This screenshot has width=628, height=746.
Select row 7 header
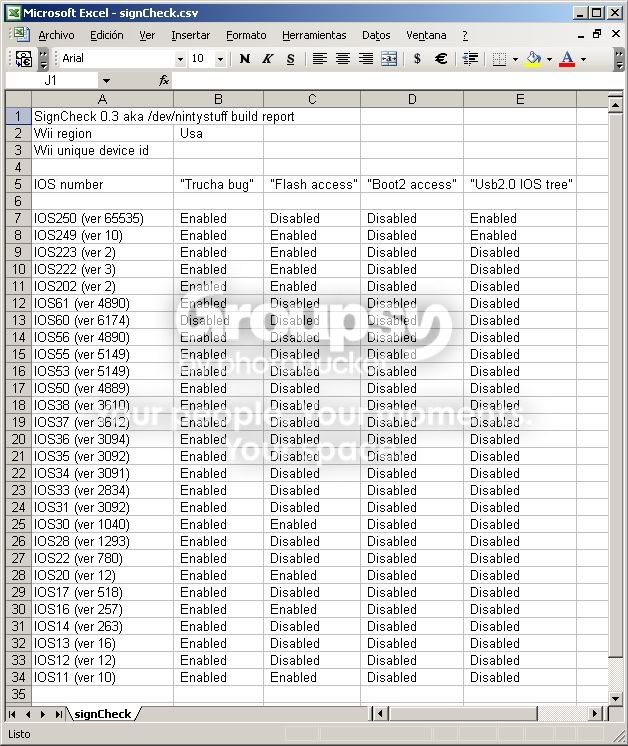pos(18,218)
